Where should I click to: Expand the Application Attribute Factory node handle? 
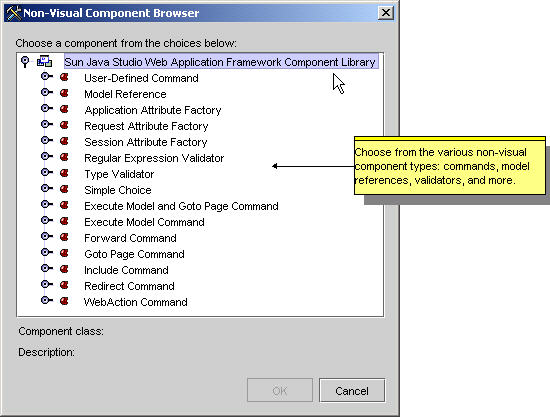[47, 108]
